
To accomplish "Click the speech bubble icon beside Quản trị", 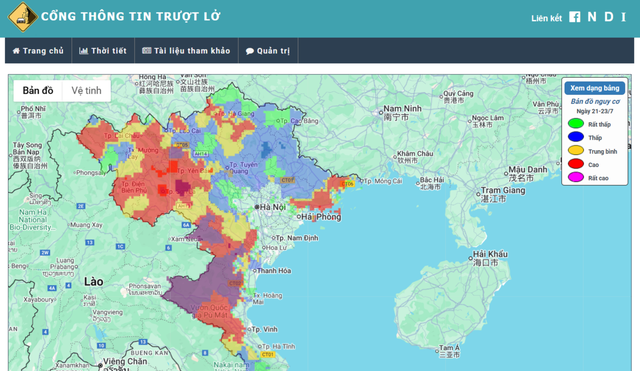I will coord(250,51).
